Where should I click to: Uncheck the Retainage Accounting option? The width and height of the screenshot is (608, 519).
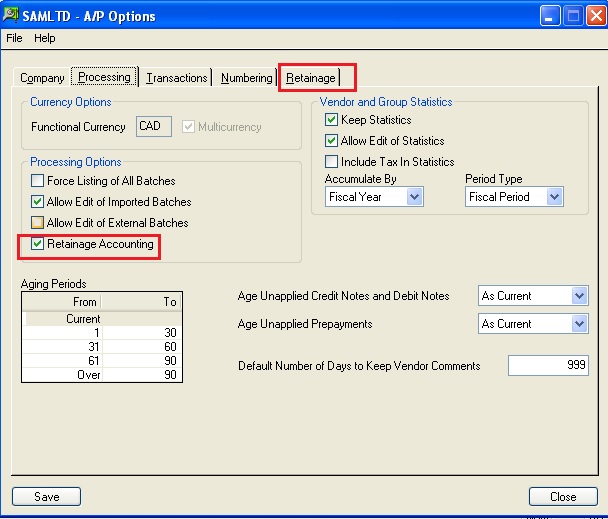point(37,244)
